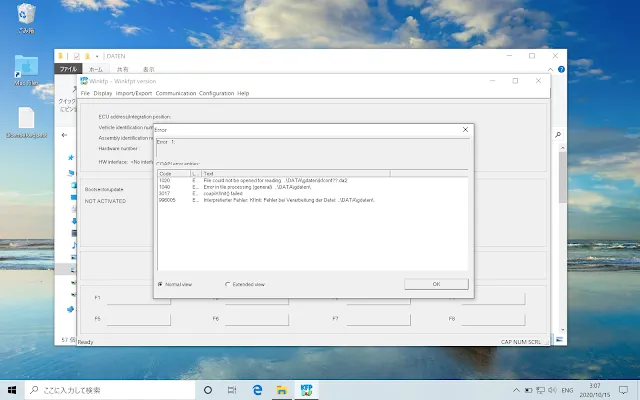
Task: Open the File menu in Winkfp
Action: pos(85,93)
